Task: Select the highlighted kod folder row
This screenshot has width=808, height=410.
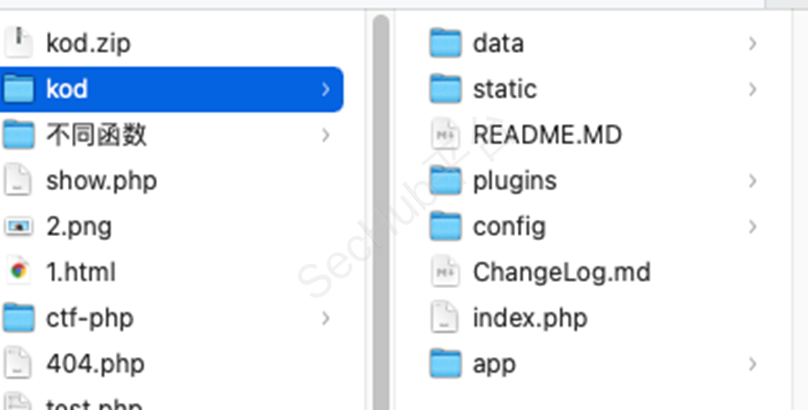Action: [171, 89]
